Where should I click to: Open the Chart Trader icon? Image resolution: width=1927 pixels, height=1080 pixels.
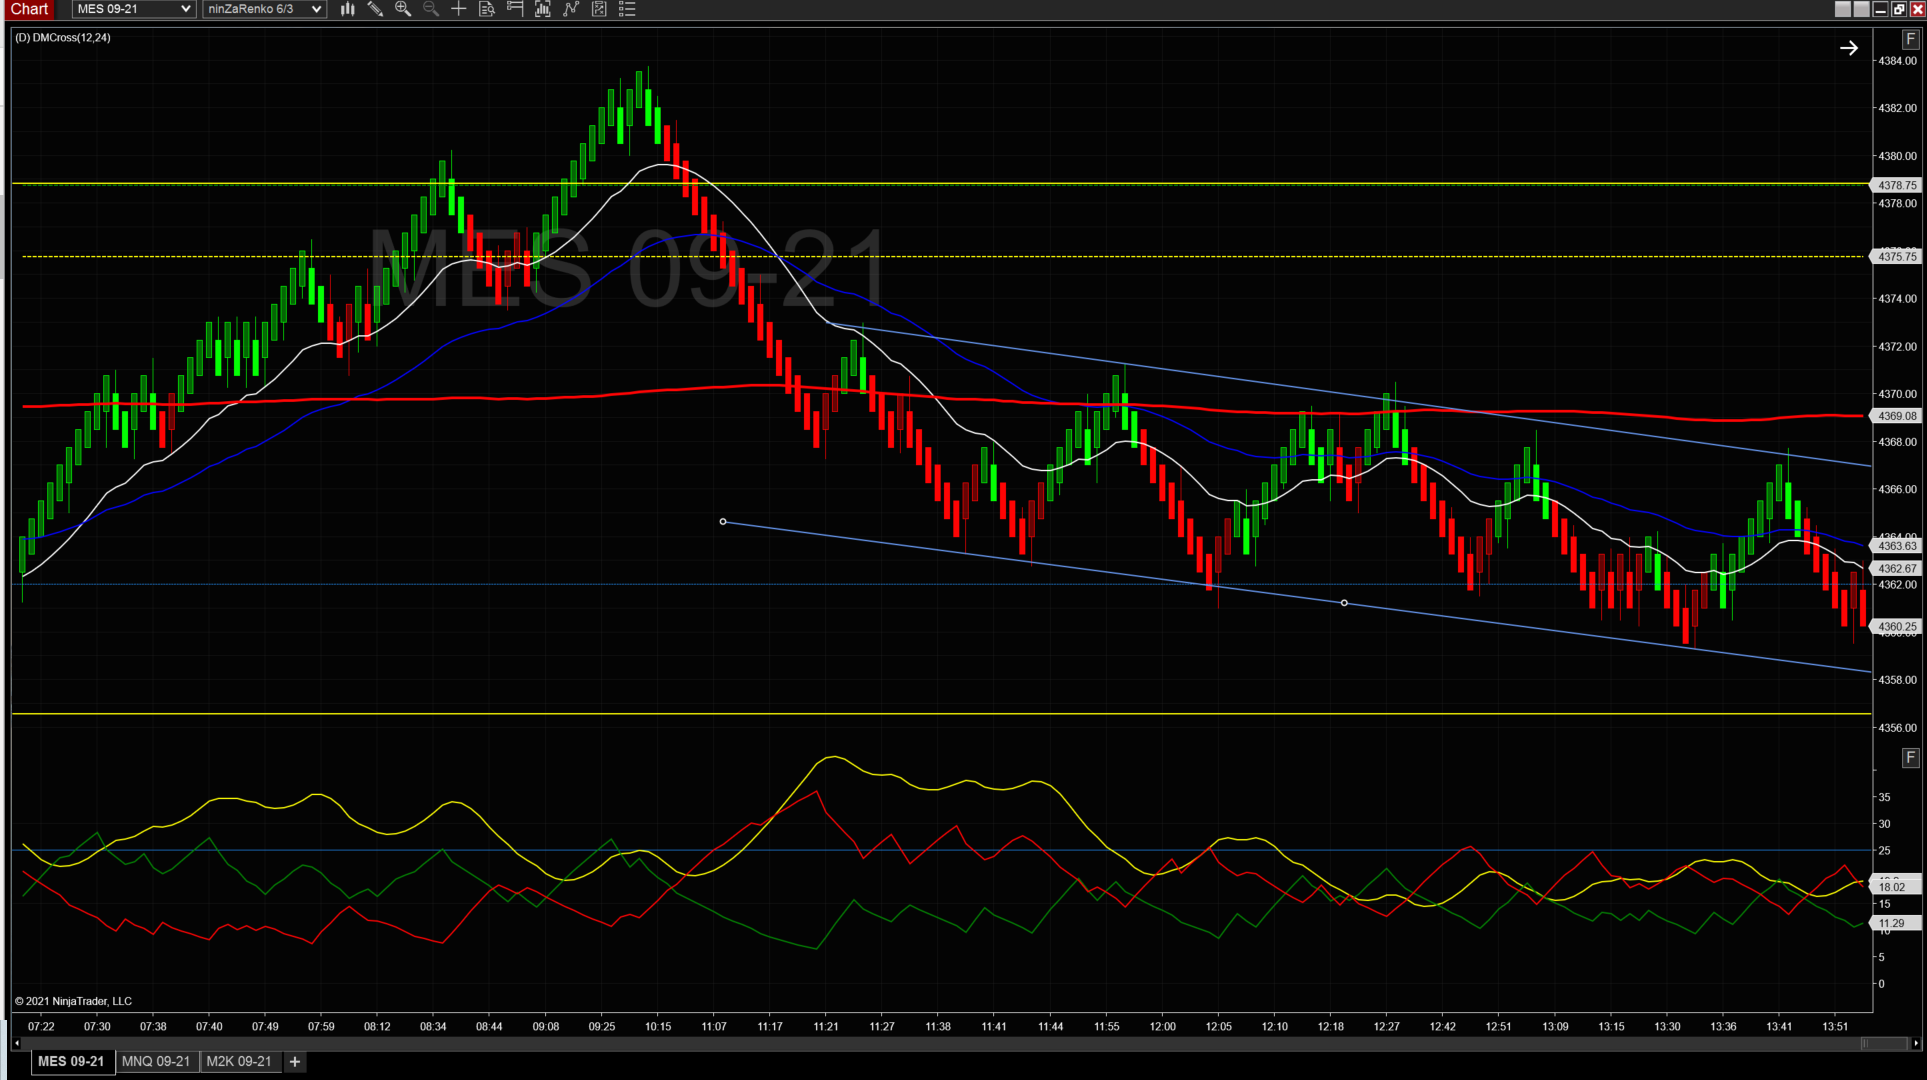[x=515, y=9]
